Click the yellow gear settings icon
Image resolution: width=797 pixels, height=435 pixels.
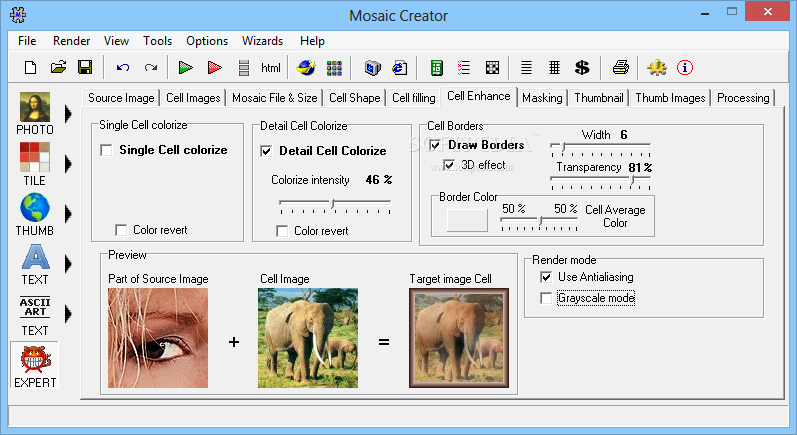tap(657, 68)
